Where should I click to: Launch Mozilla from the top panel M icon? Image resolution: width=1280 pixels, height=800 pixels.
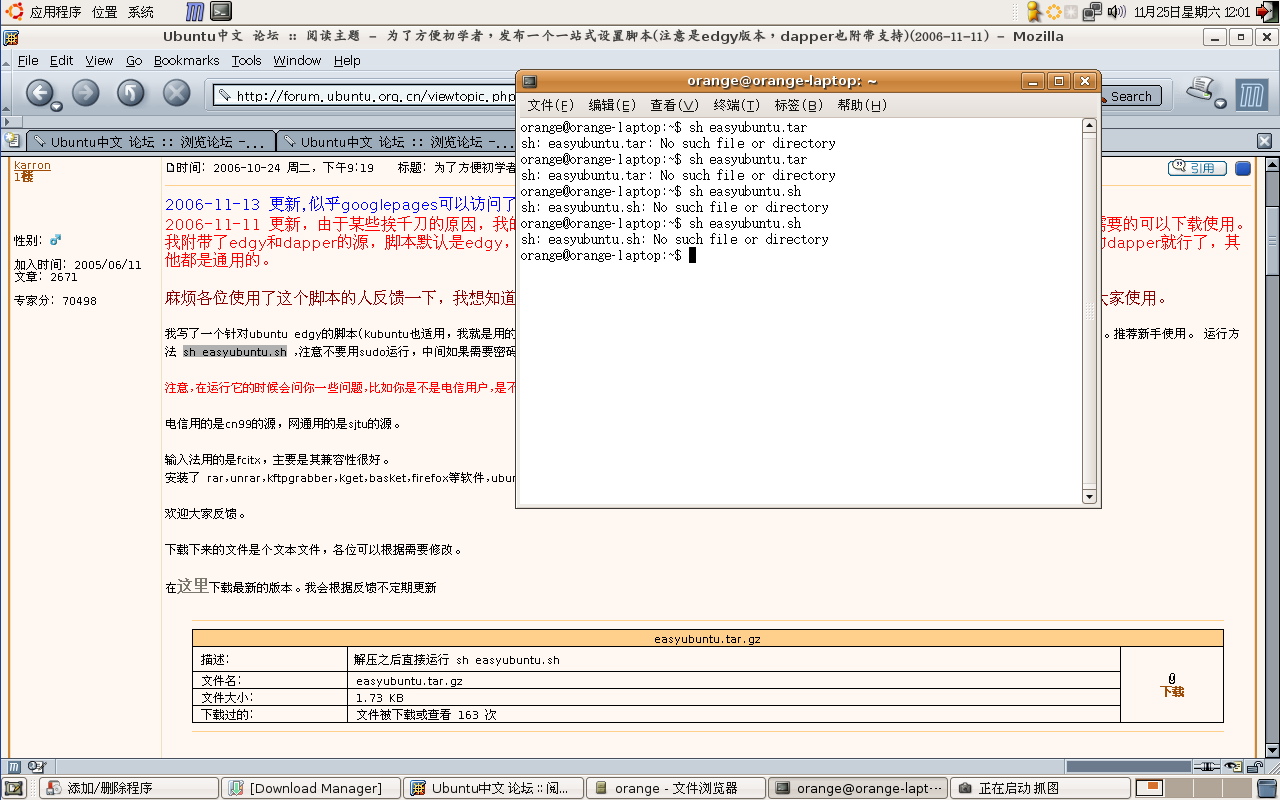click(x=197, y=12)
